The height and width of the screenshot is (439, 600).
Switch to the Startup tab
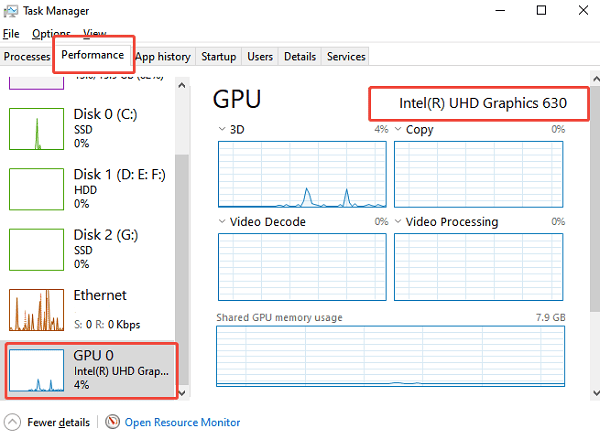pyautogui.click(x=218, y=57)
